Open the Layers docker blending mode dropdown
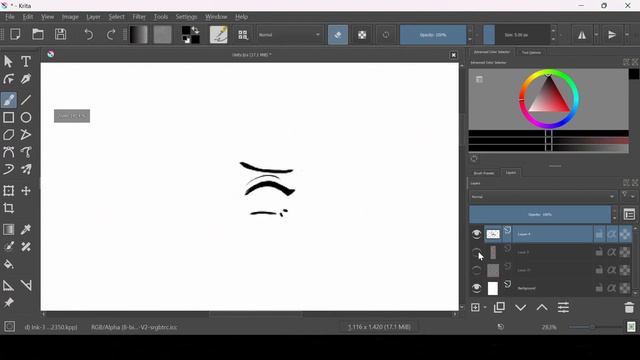This screenshot has height=360, width=640. (543, 197)
